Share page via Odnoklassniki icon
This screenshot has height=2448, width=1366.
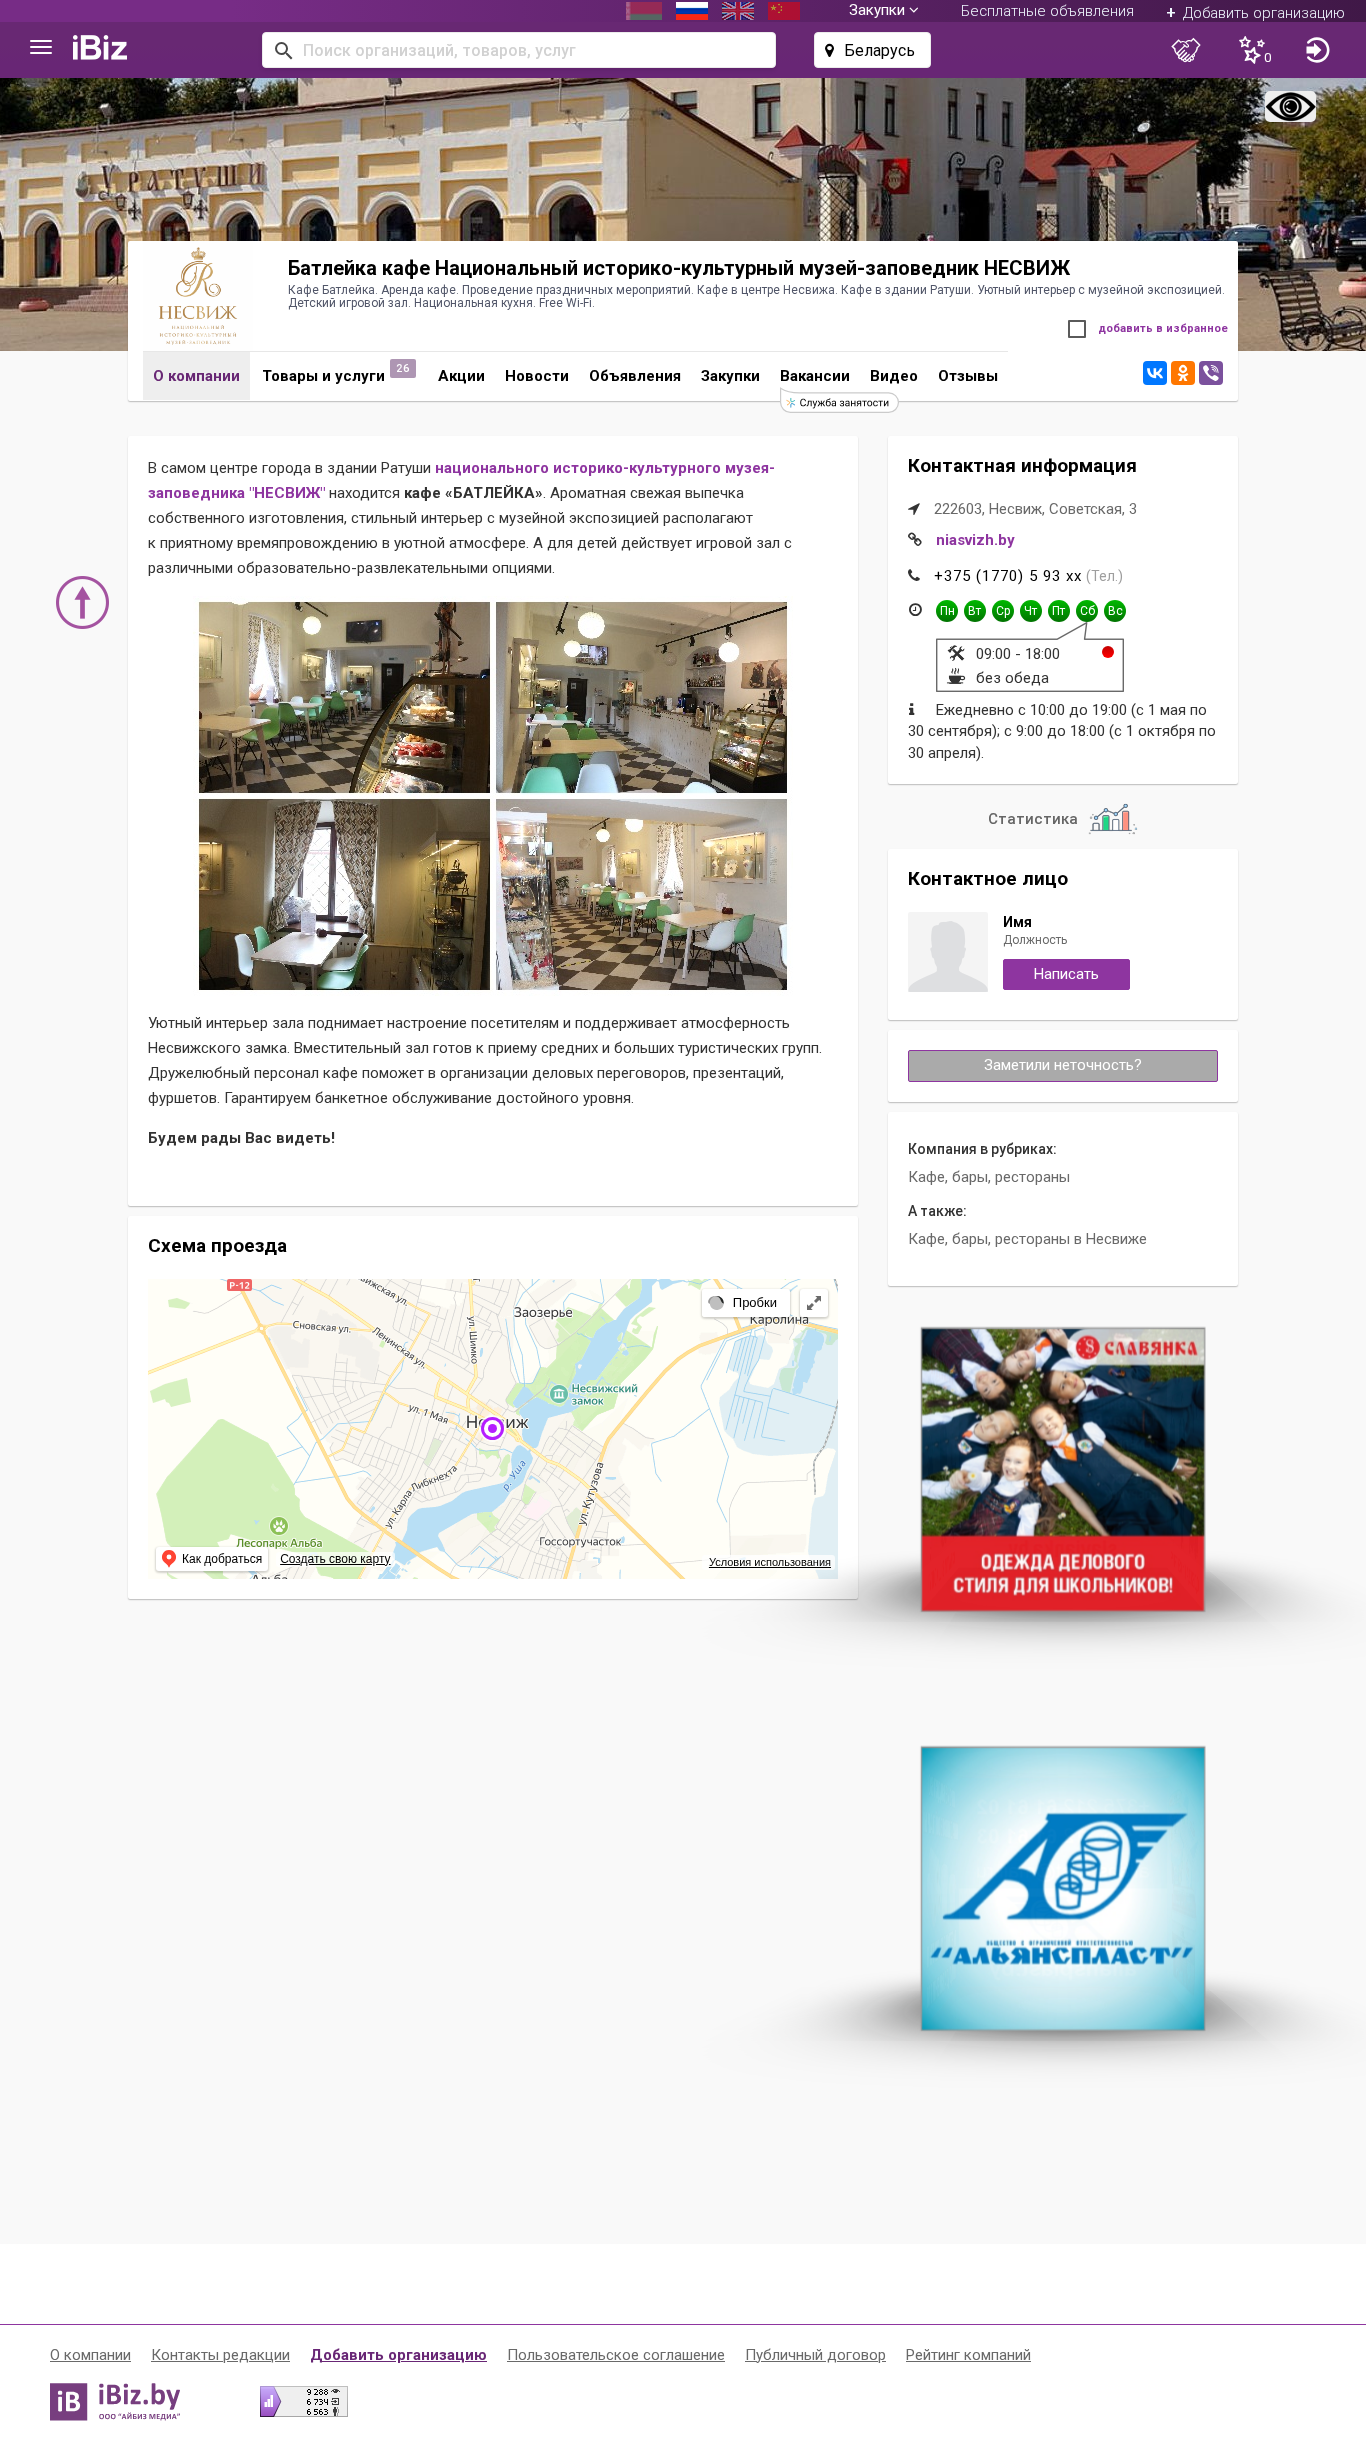[x=1183, y=373]
